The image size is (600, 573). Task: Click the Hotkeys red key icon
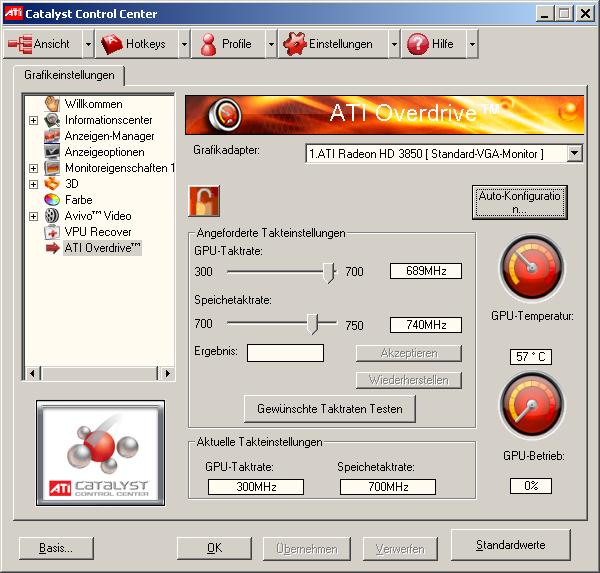111,44
